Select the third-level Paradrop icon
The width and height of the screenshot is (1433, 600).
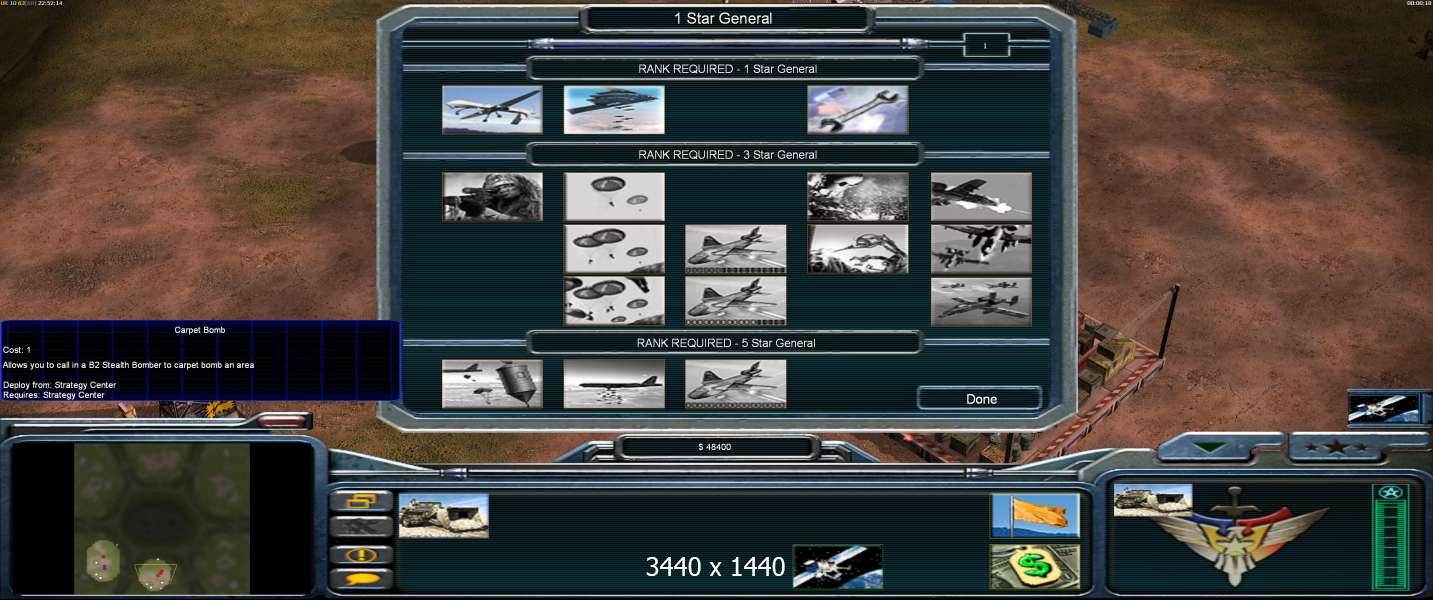(x=614, y=301)
